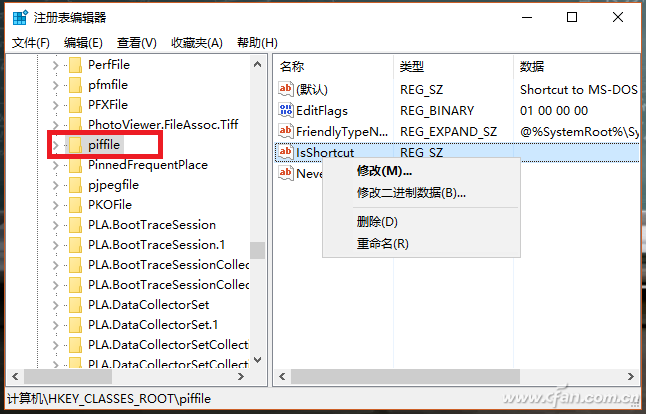The width and height of the screenshot is (646, 414).
Task: Select the pjpegfile key label
Action: 114,185
